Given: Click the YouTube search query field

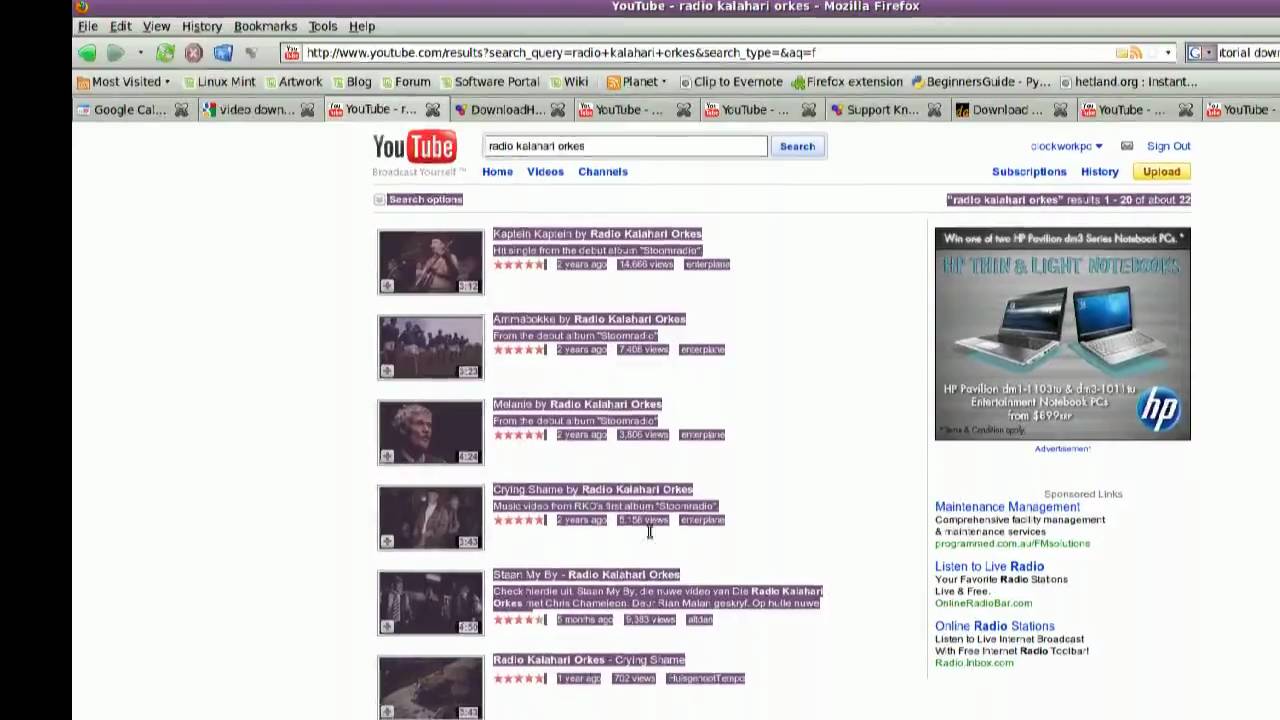Looking at the screenshot, I should pos(625,146).
